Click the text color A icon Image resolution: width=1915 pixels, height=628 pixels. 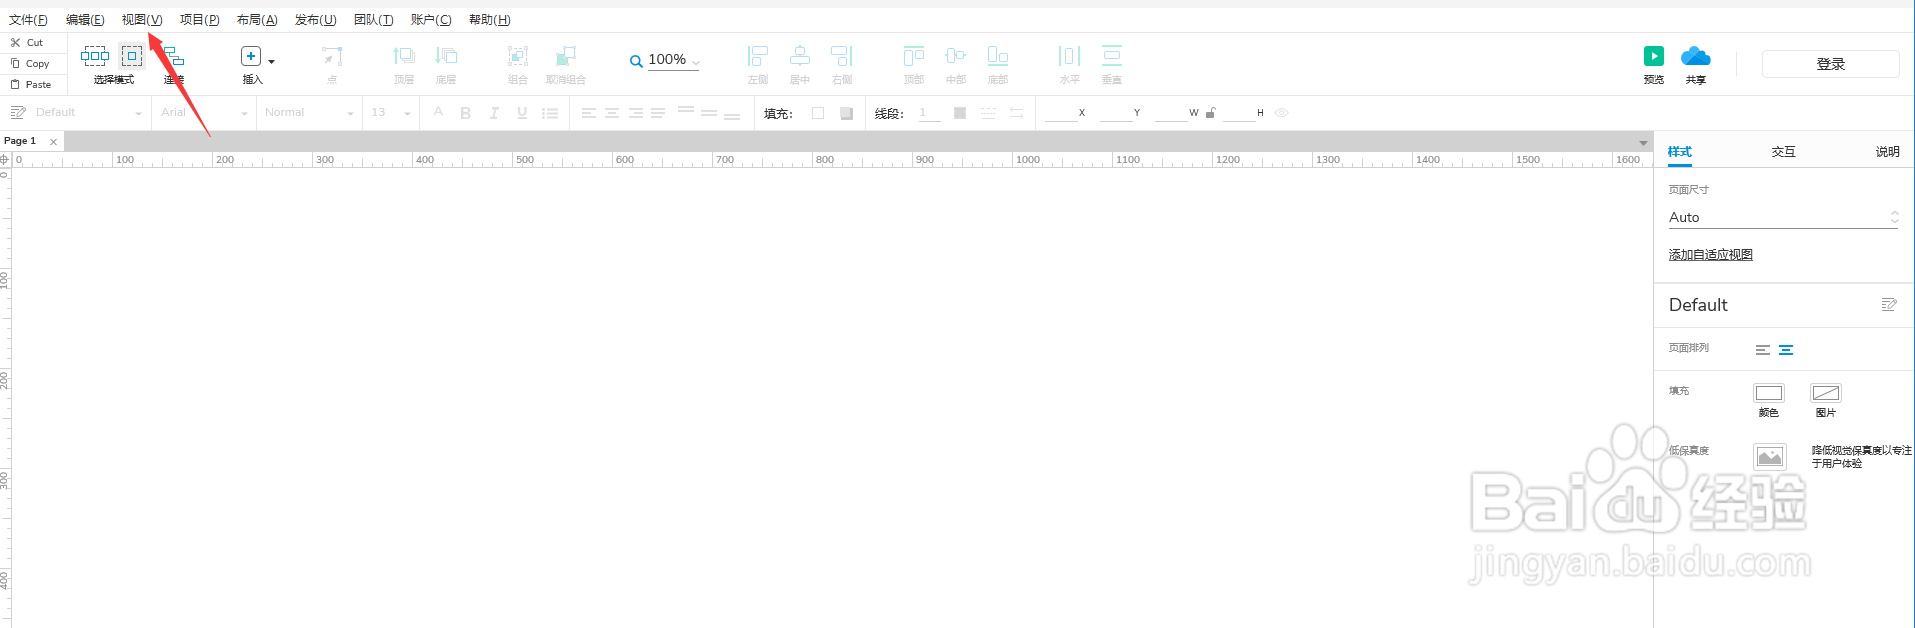(x=438, y=113)
